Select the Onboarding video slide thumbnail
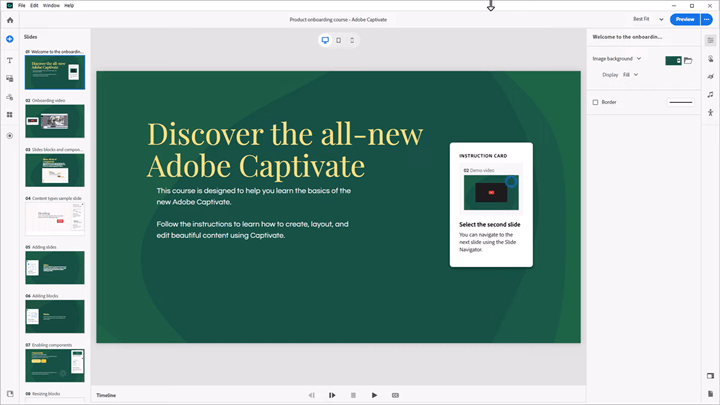720x405 pixels. (x=55, y=121)
